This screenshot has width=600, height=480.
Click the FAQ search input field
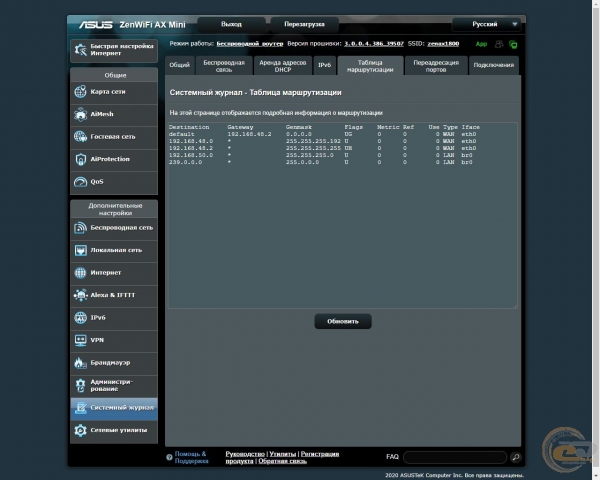[x=455, y=457]
